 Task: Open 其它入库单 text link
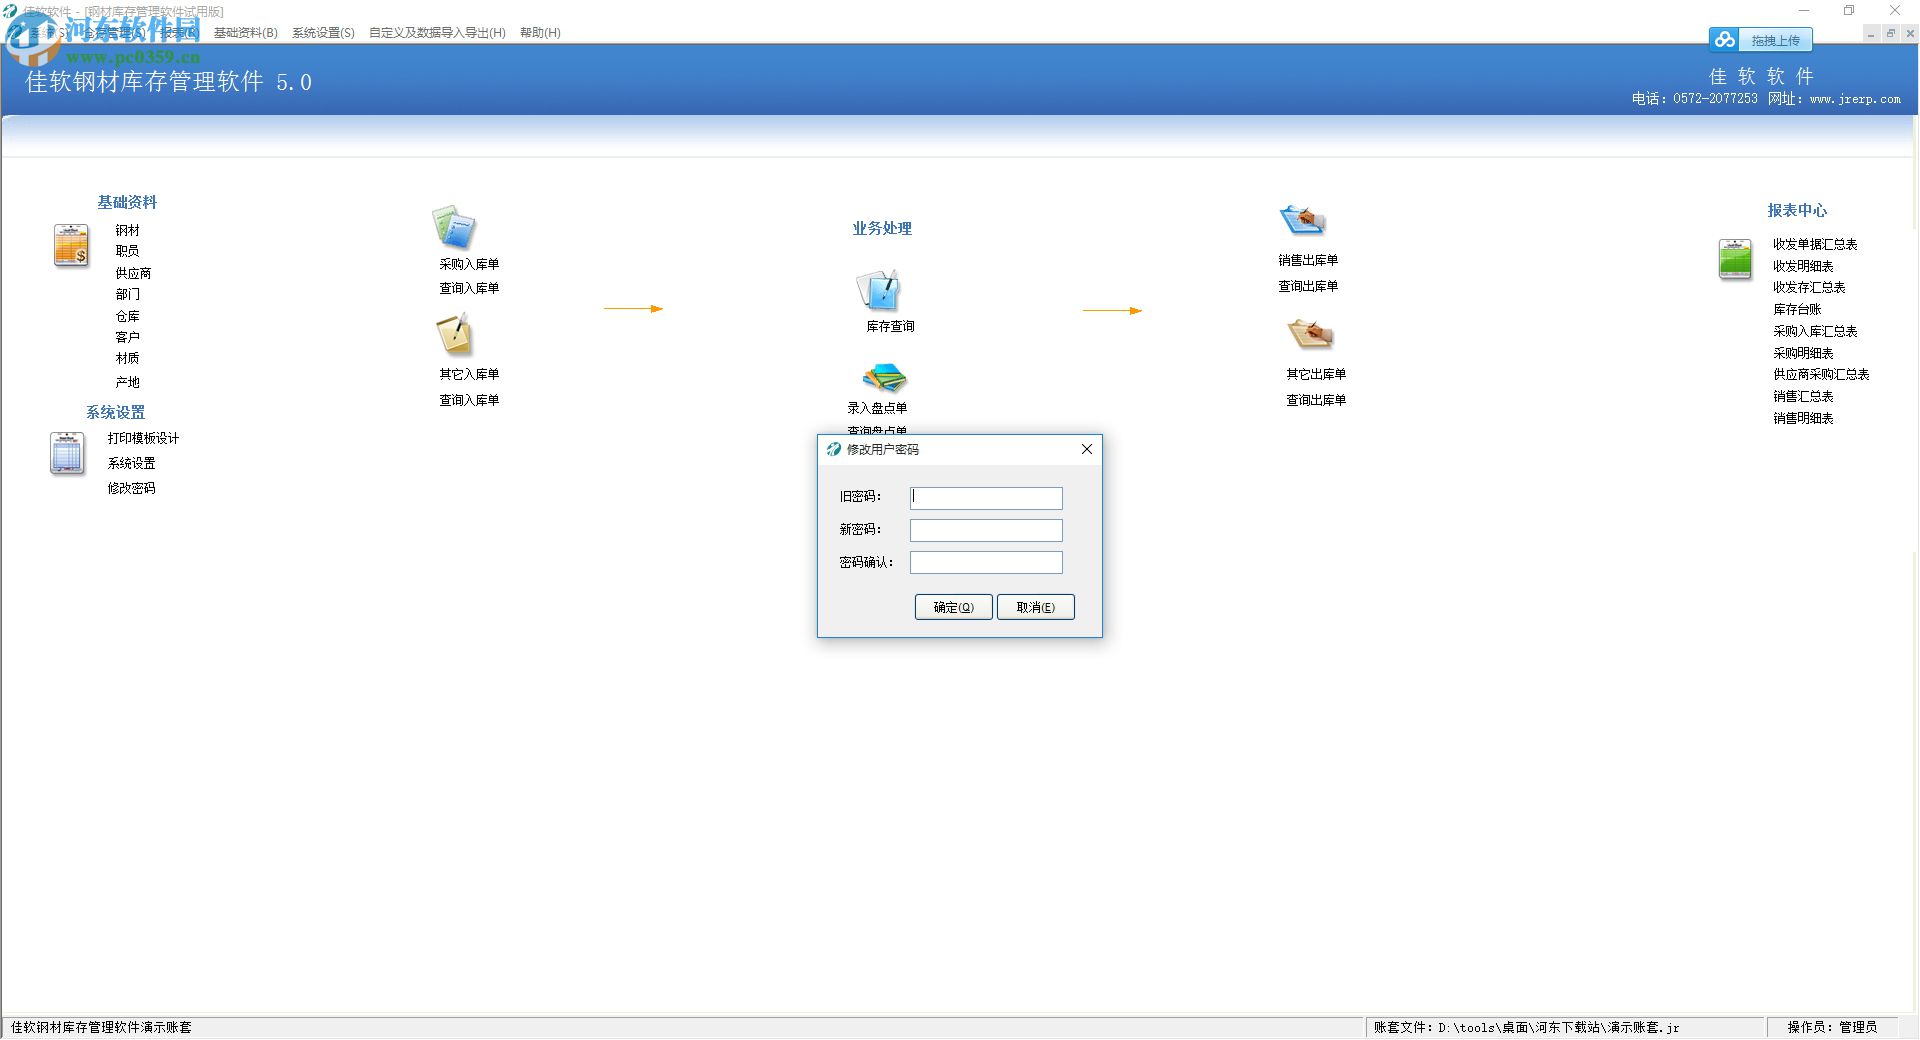[x=469, y=374]
